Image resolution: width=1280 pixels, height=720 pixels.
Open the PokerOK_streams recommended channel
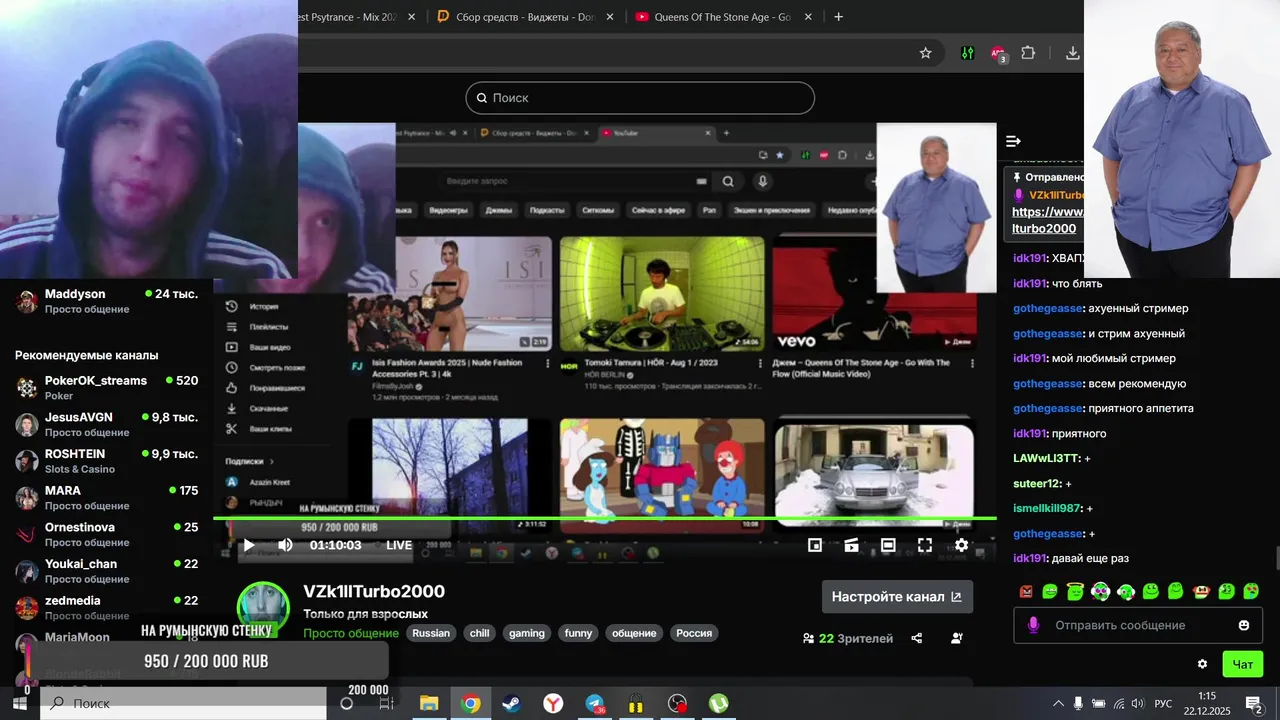106,388
